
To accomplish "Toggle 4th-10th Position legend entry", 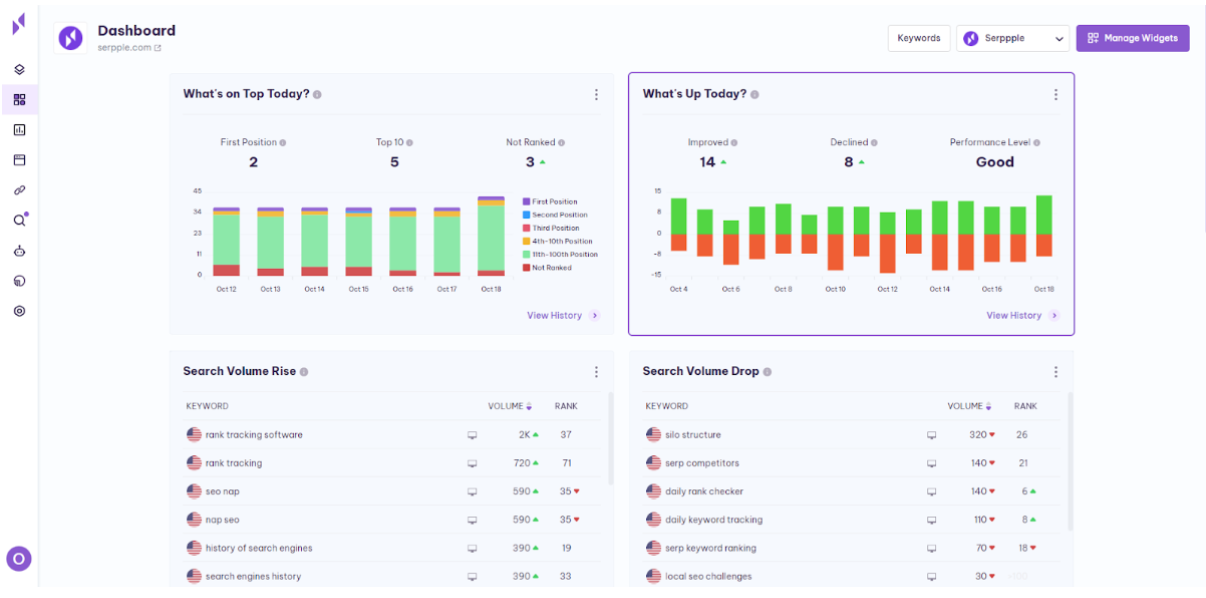I will click(x=557, y=241).
